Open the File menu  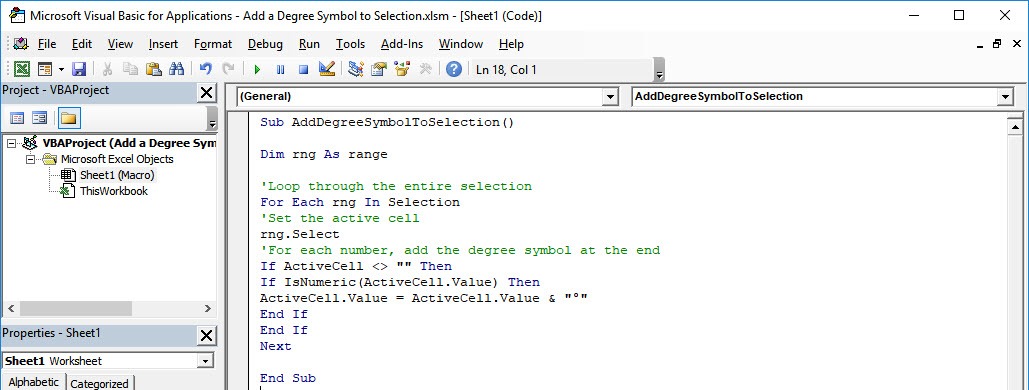tap(47, 44)
